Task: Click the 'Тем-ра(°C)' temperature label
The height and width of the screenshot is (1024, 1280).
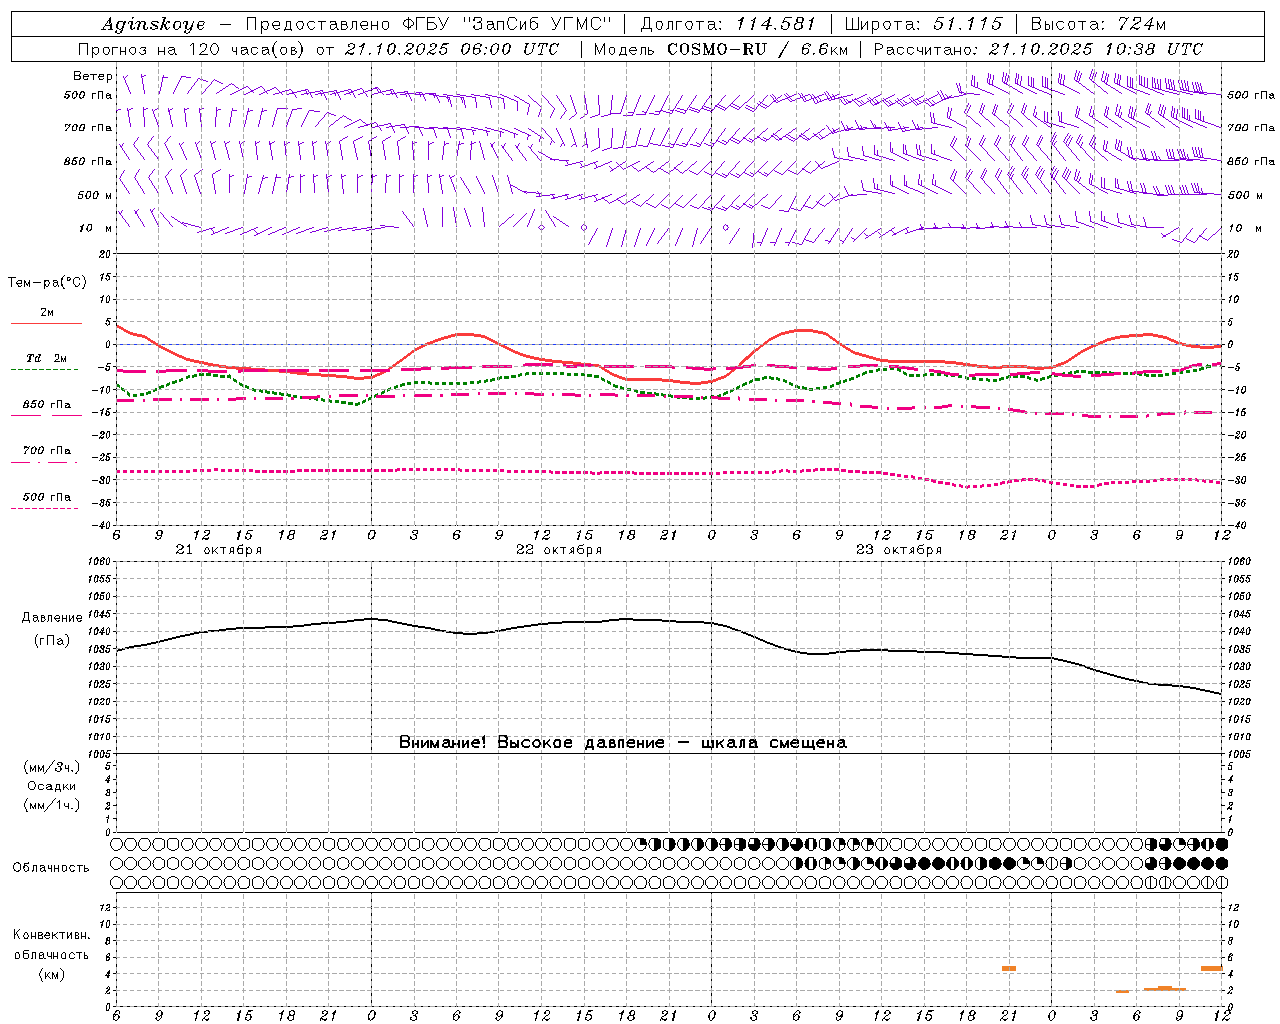Action: pyautogui.click(x=47, y=283)
